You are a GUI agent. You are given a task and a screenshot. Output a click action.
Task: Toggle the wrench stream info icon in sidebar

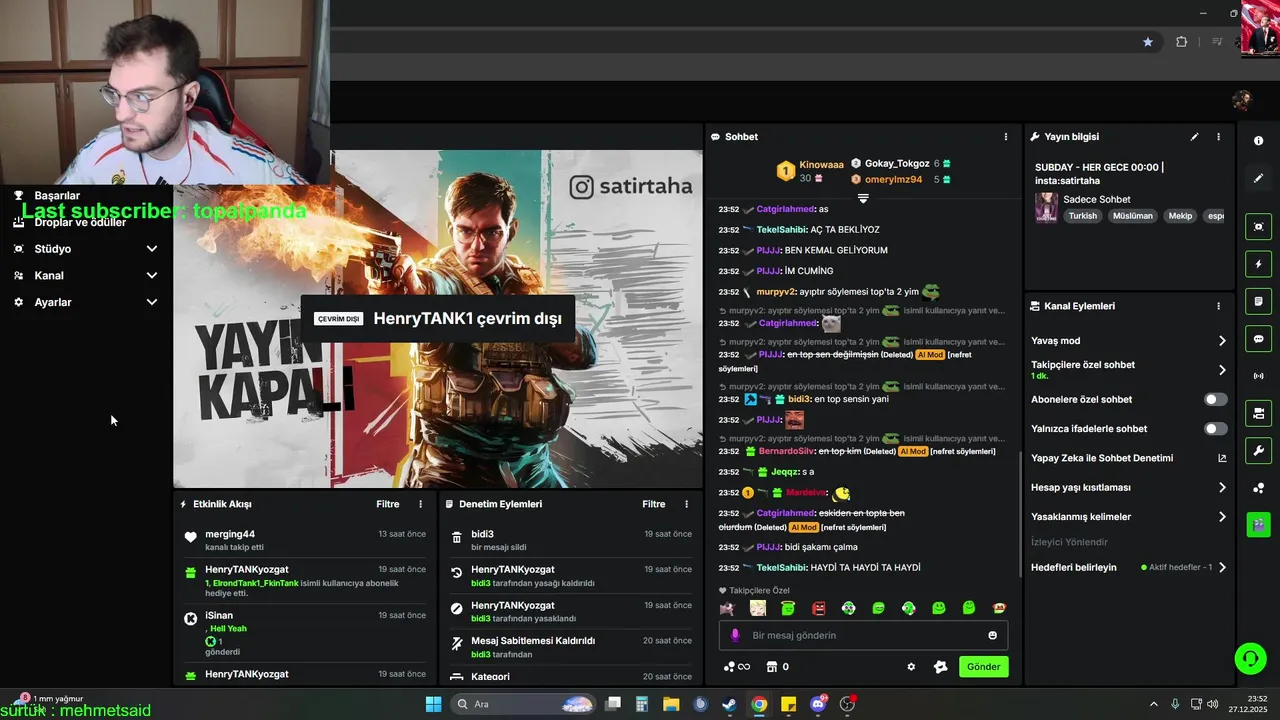coord(1258,450)
